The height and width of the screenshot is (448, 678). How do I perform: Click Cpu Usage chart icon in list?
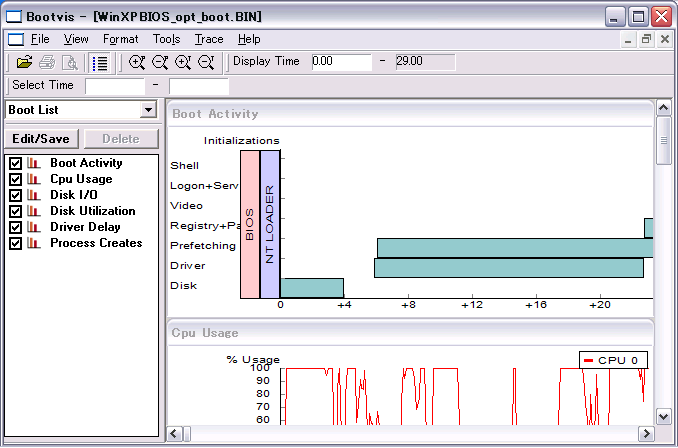(x=34, y=179)
